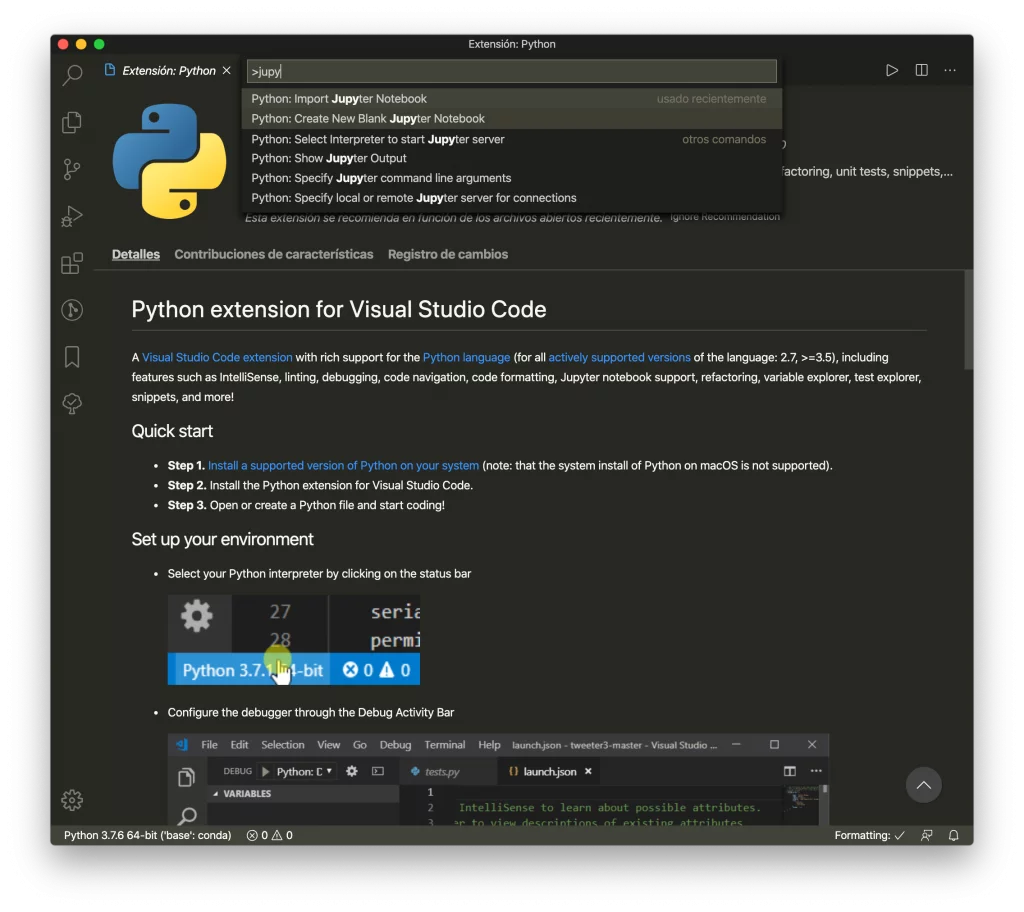Open the more actions ellipsis menu
Image resolution: width=1024 pixels, height=912 pixels.
[950, 71]
